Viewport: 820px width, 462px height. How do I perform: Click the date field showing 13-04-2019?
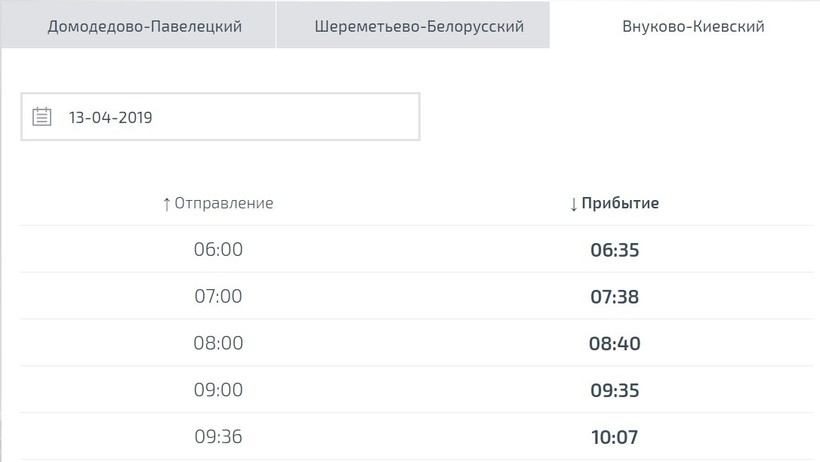[x=220, y=117]
